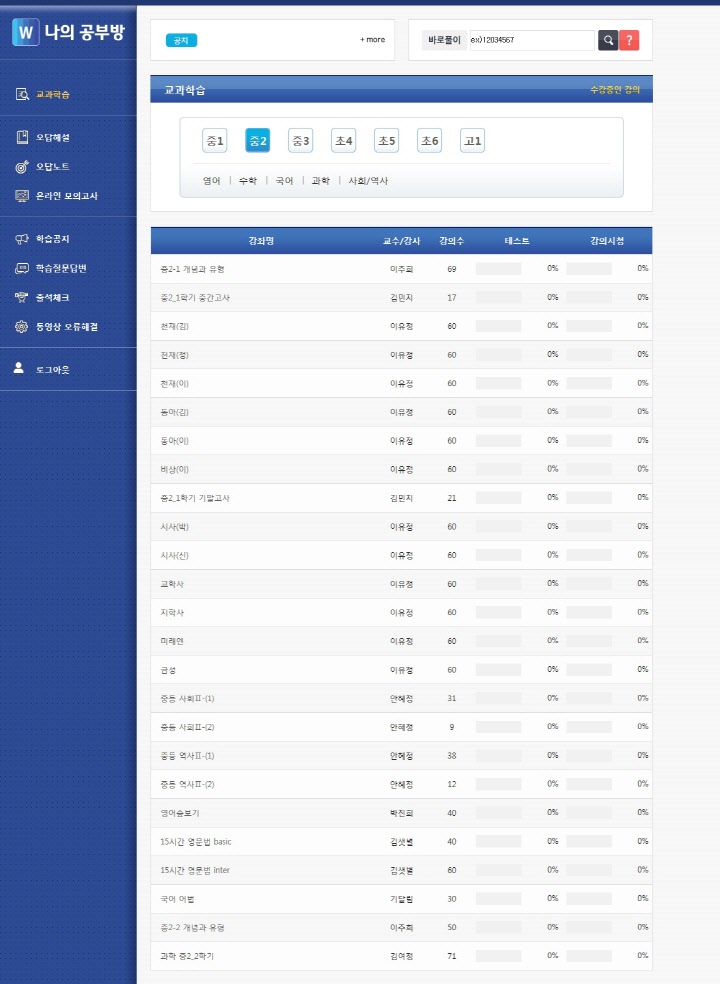Click the 로그아웃 person icon

[19, 369]
